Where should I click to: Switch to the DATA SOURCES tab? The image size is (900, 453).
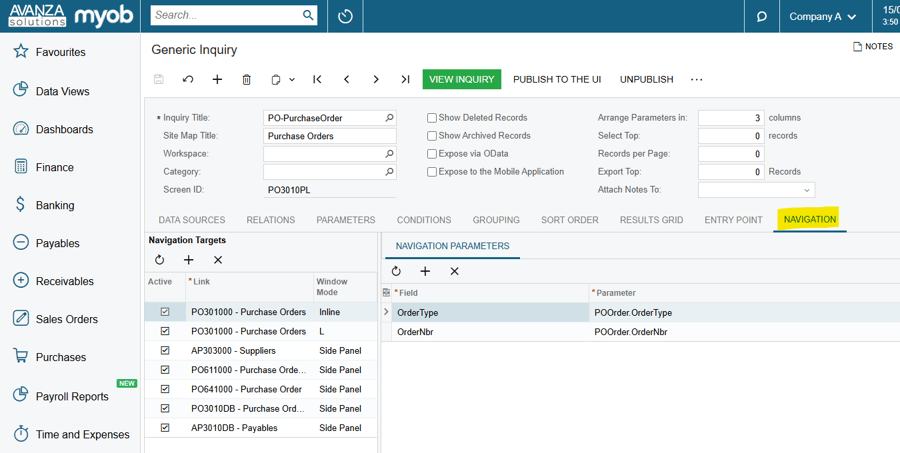click(192, 220)
